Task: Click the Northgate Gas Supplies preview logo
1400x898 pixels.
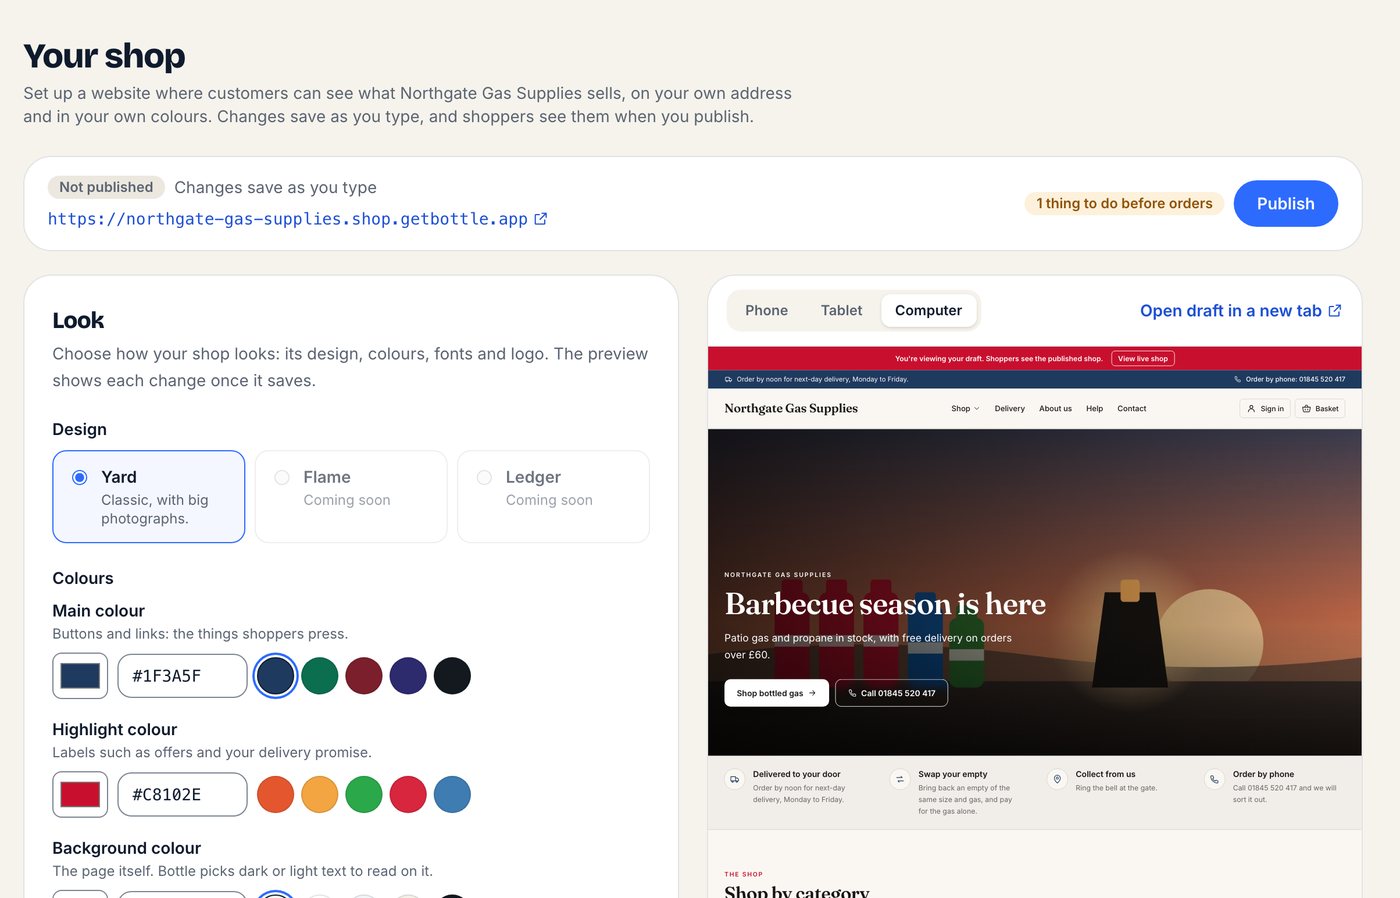Action: [x=791, y=408]
